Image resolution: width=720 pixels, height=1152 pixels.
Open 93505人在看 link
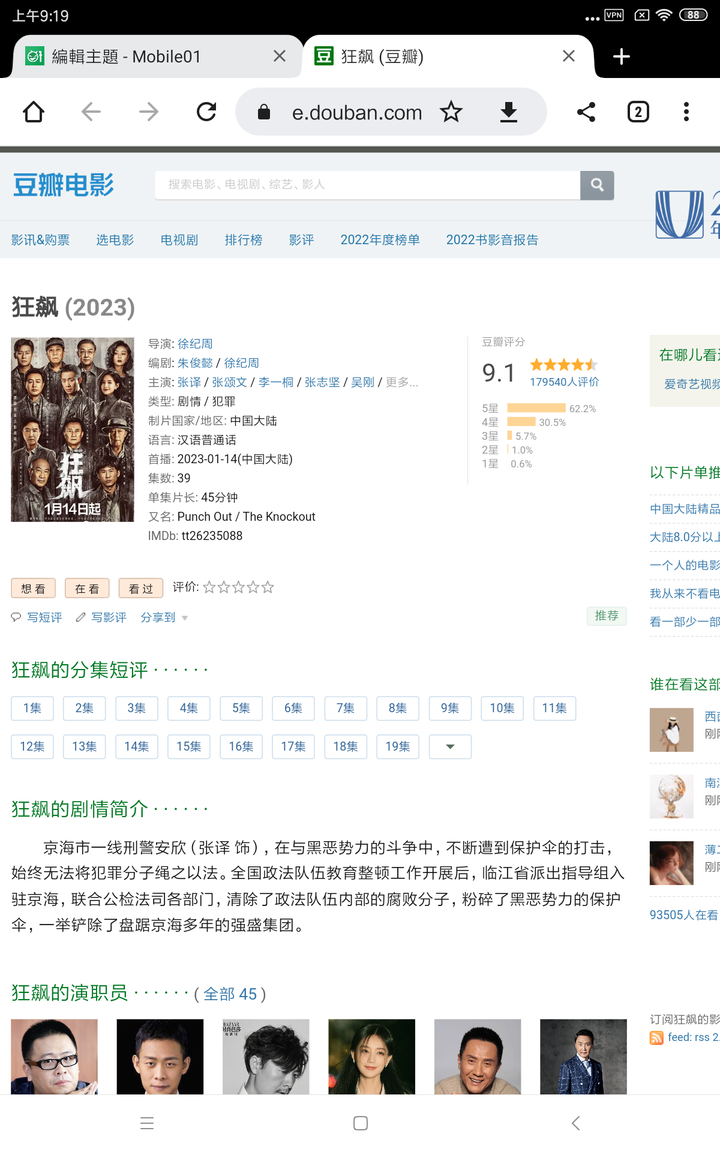click(x=684, y=915)
